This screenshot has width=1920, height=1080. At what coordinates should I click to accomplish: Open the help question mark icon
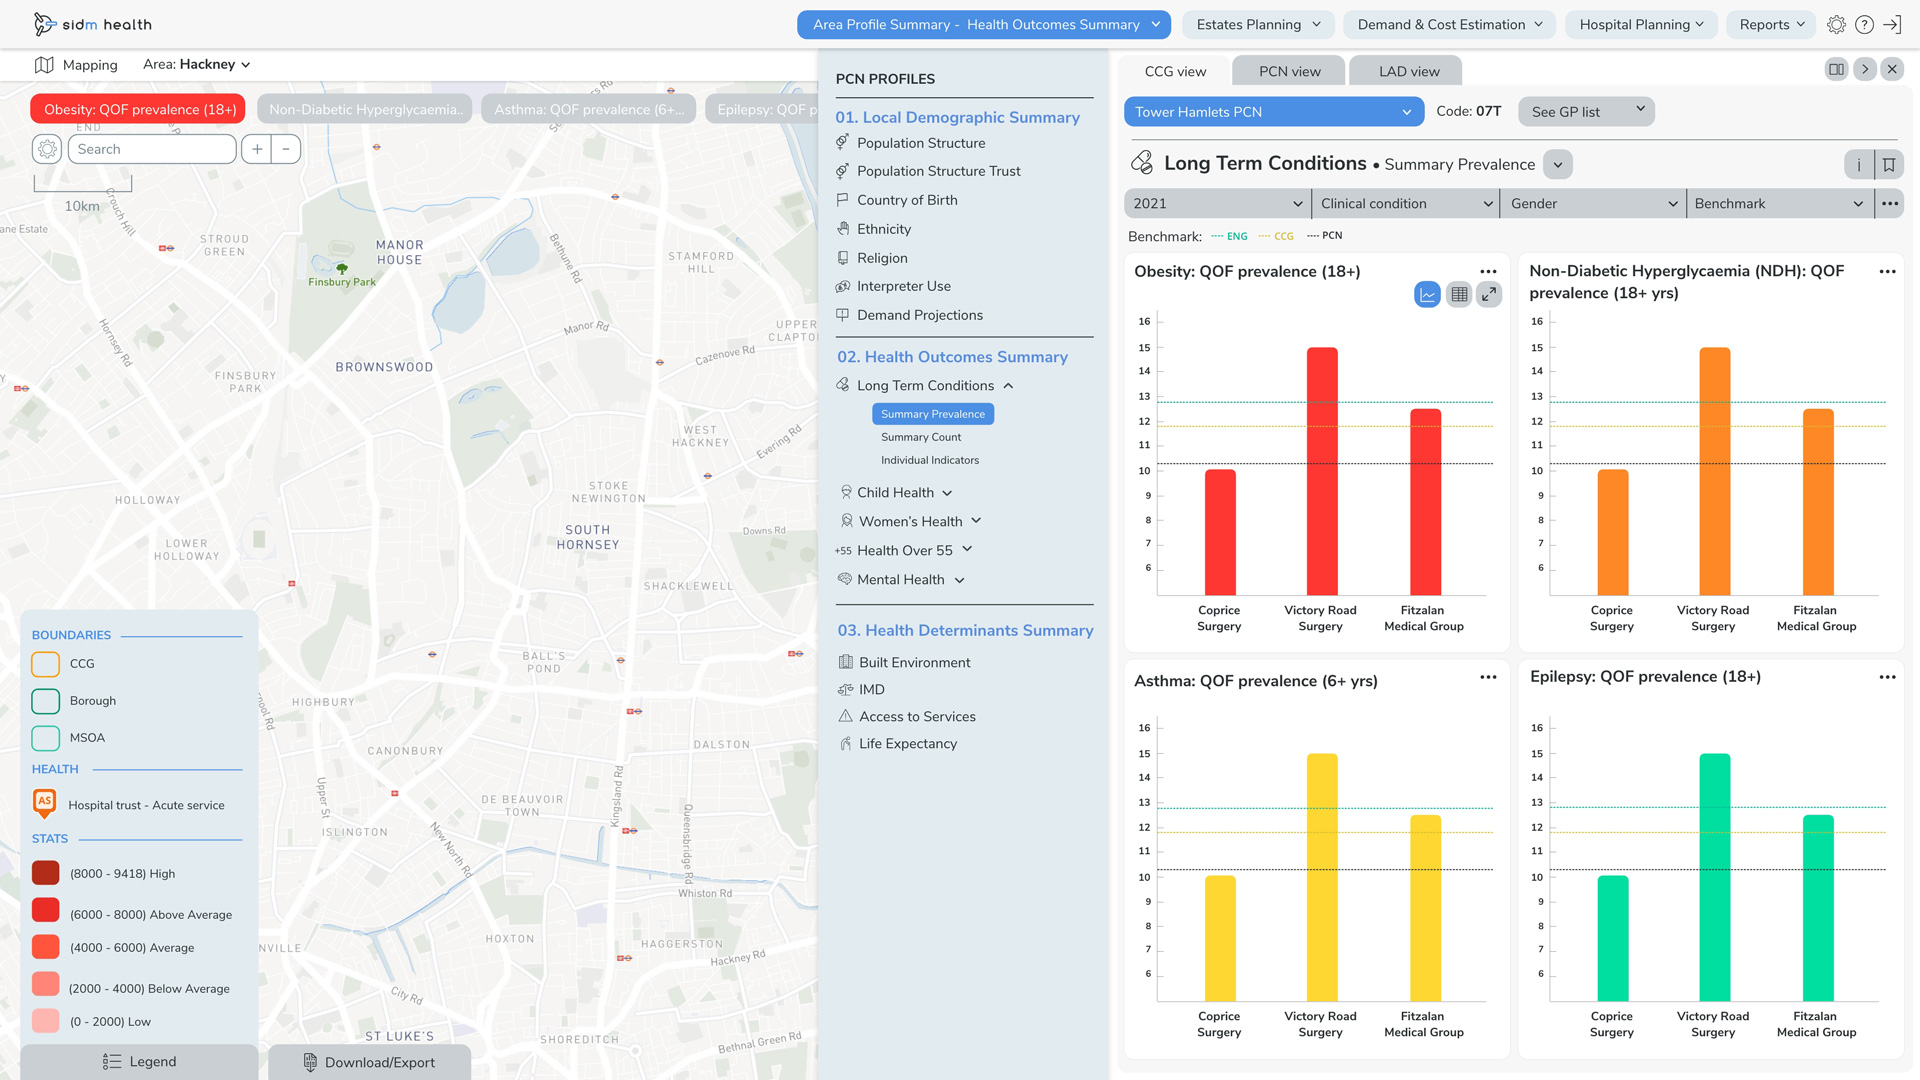click(x=1864, y=25)
